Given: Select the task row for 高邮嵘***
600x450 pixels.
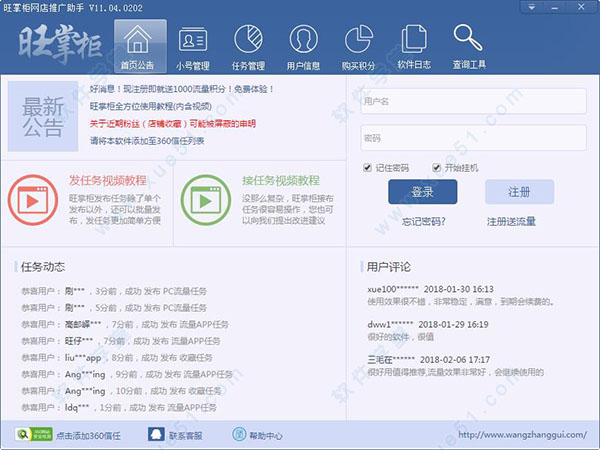Looking at the screenshot, I should pyautogui.click(x=125, y=324).
